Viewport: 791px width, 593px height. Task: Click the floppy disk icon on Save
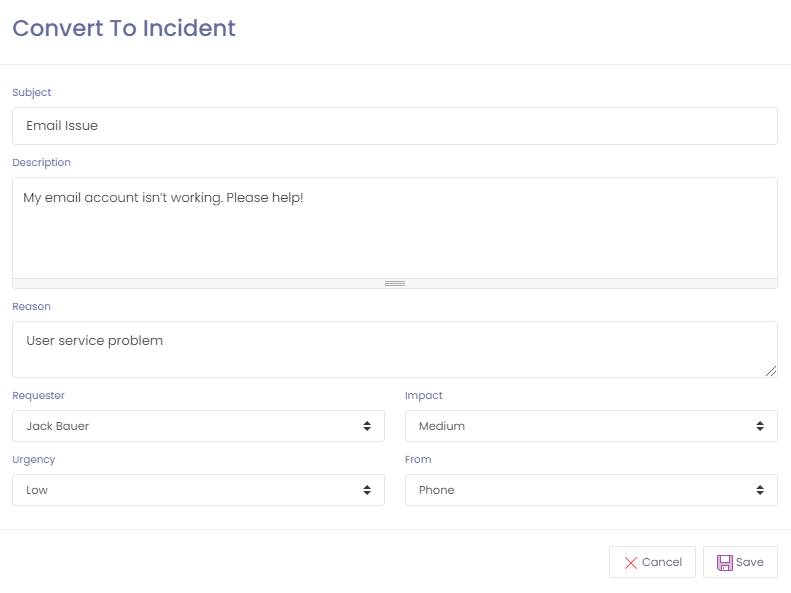pyautogui.click(x=725, y=563)
